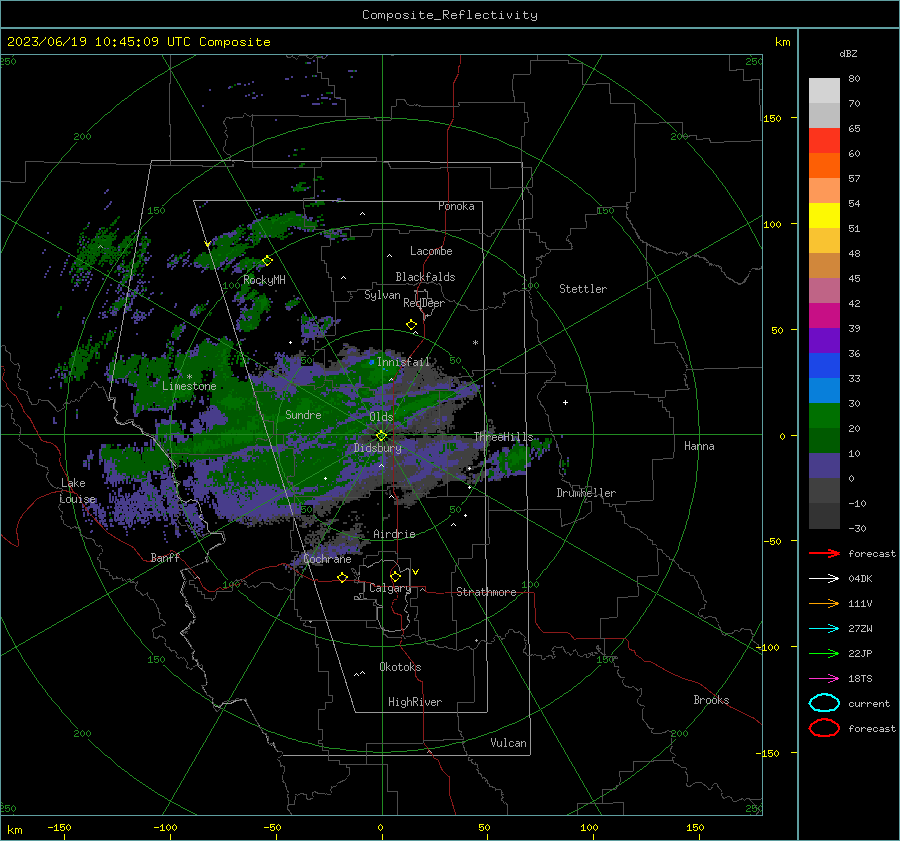The width and height of the screenshot is (900, 841).
Task: Click the Ponoka city label
Action: point(456,207)
